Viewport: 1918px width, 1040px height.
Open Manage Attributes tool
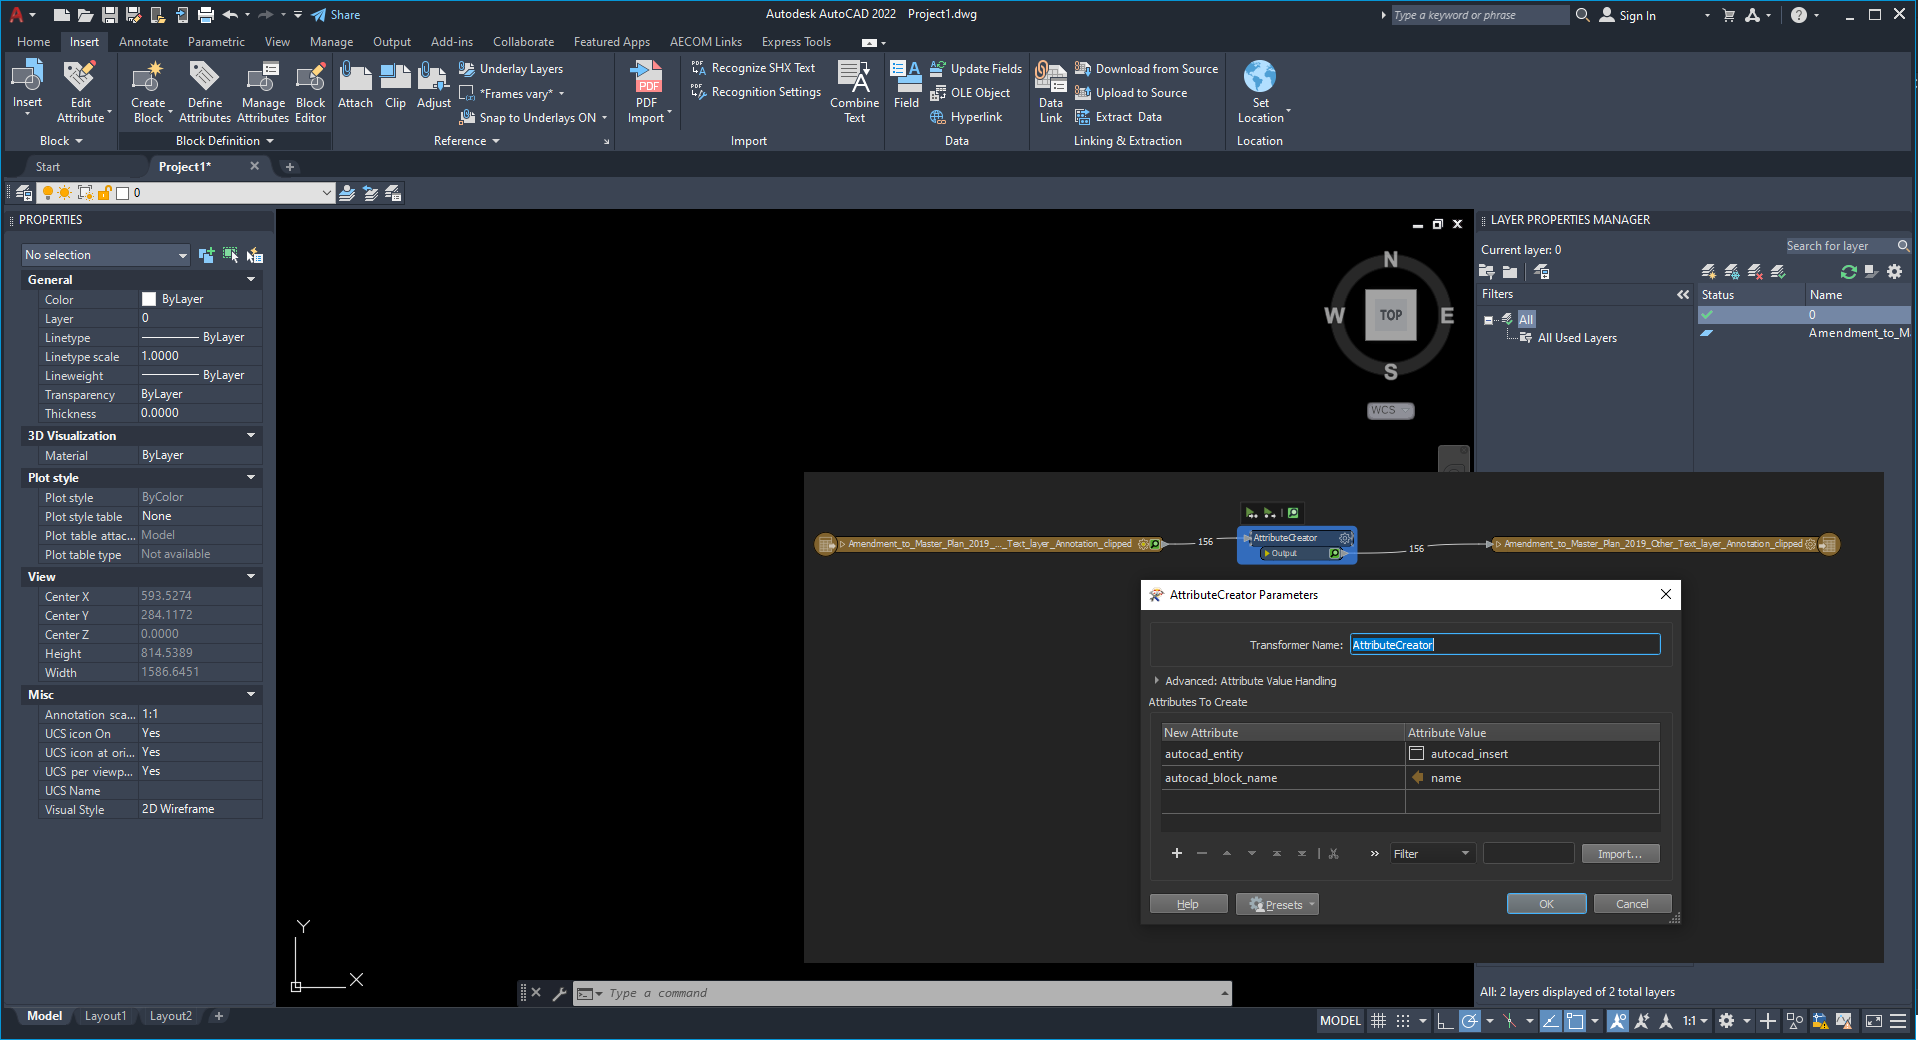pos(263,91)
